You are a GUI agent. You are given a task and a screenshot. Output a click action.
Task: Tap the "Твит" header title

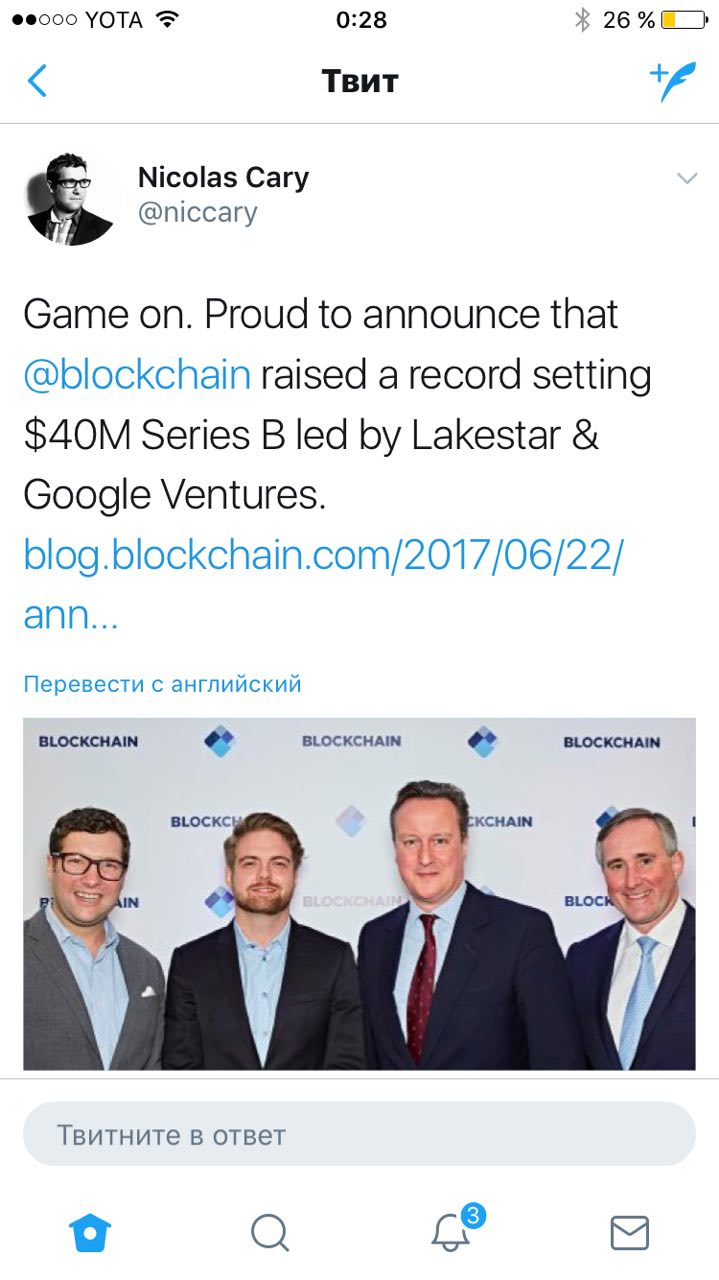[x=359, y=81]
